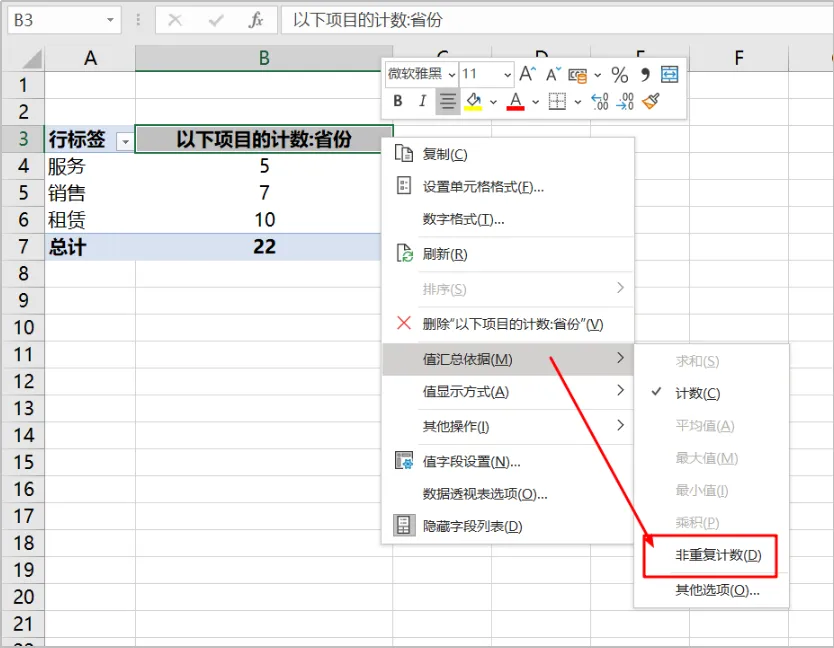Image resolution: width=834 pixels, height=648 pixels.
Task: Click the grand total value 22
Action: 264,247
